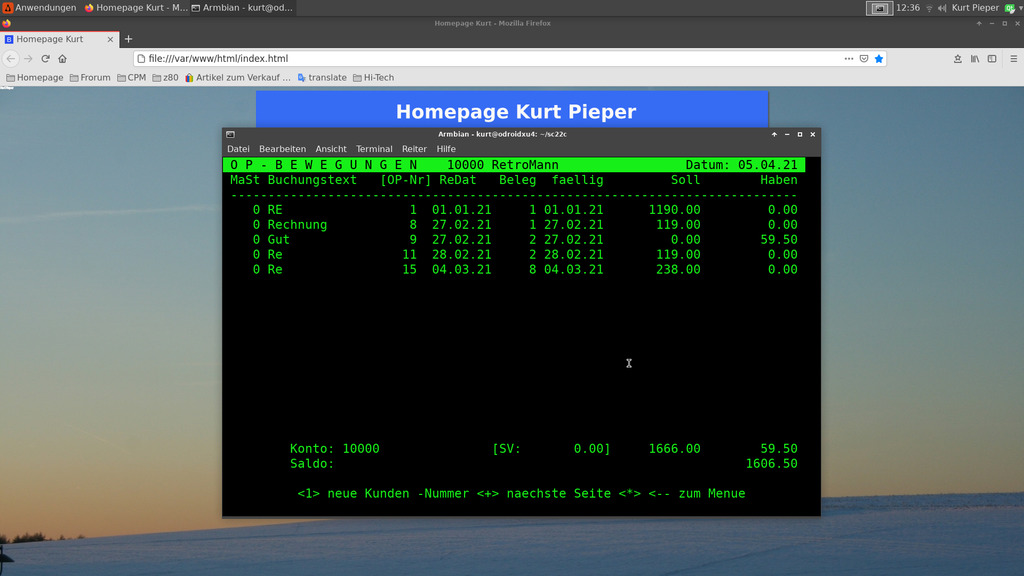
Task: Click the volume speaker icon in panel
Action: 941,8
